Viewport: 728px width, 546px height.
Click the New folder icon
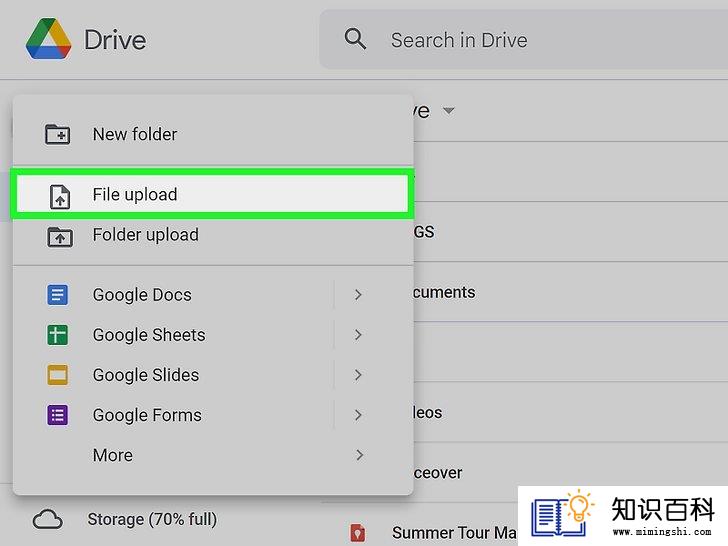point(58,135)
